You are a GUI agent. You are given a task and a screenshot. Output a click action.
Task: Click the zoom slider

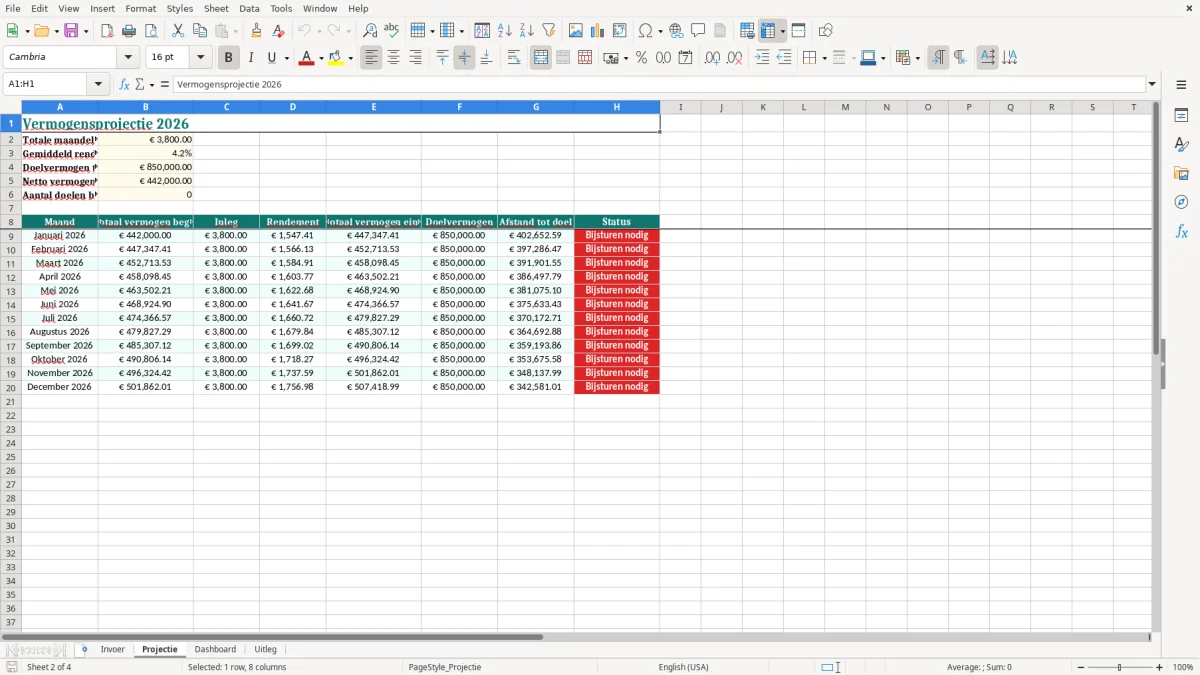(x=1120, y=667)
